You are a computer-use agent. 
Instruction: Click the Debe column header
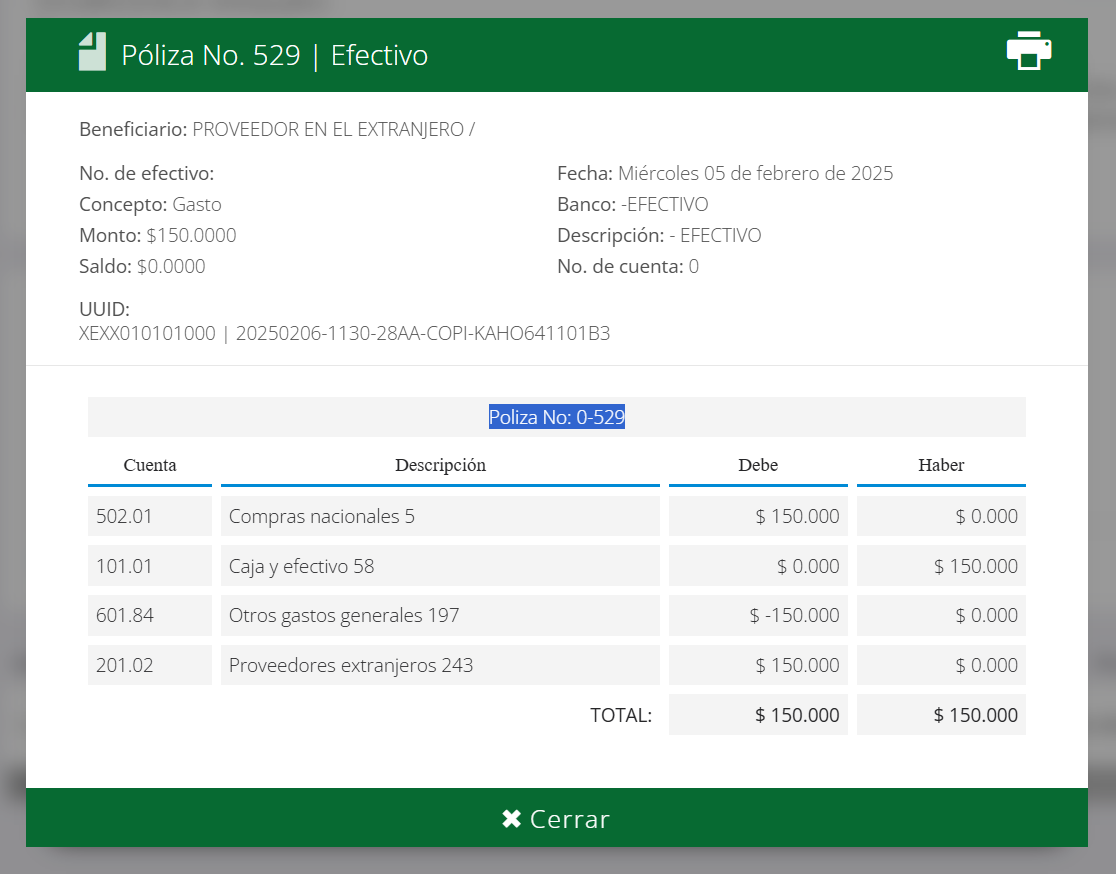[757, 465]
